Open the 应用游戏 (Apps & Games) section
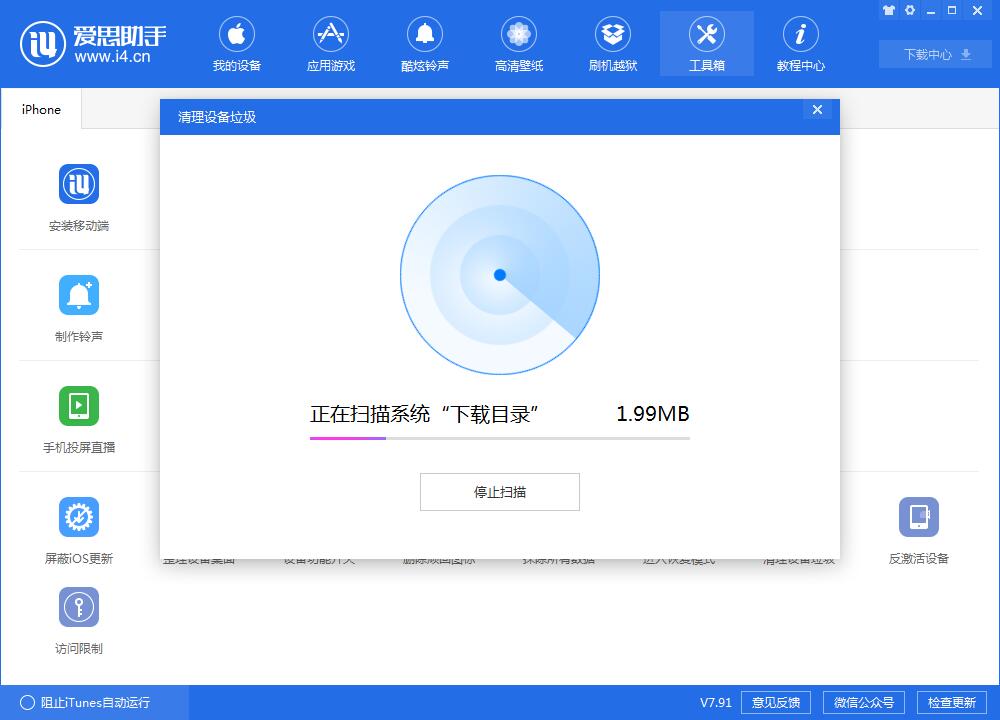Screen dimensions: 1000x720 pos(330,43)
